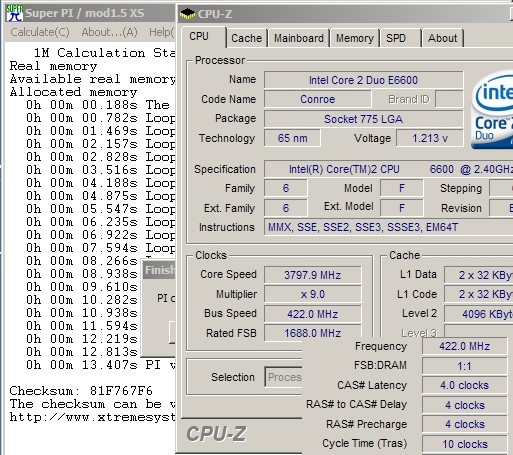
Task: Click the Level 2 cache value 4096 KBytes
Action: tap(479, 314)
